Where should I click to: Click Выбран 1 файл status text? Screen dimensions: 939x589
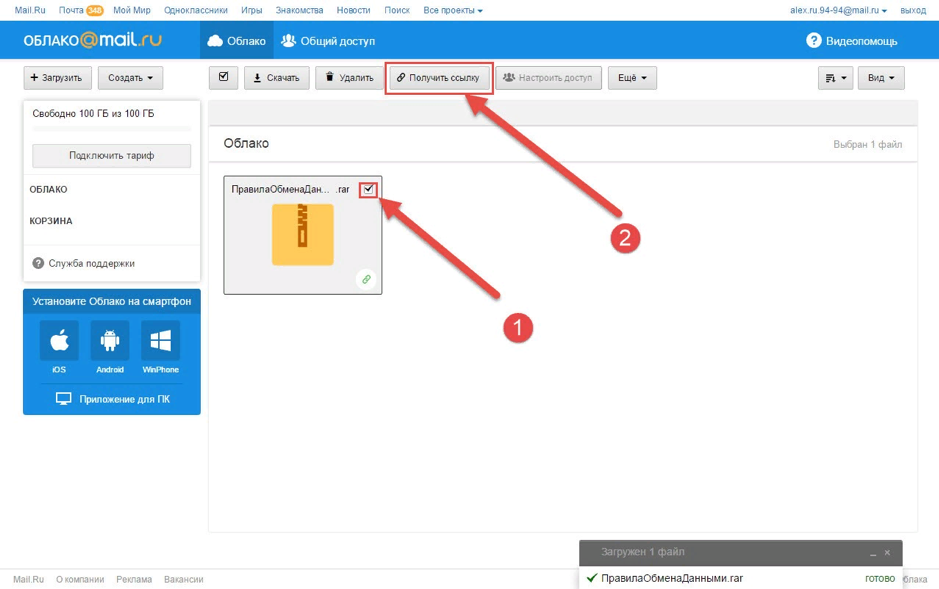[x=868, y=144]
